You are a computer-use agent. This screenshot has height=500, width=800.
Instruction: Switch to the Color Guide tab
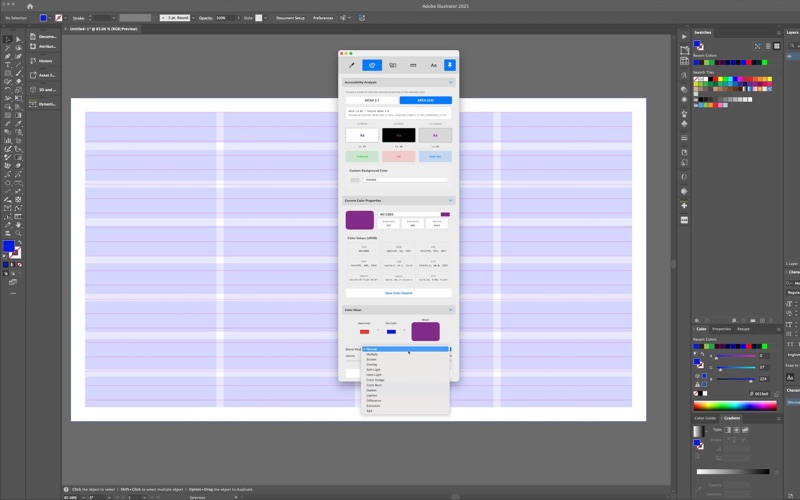[705, 418]
